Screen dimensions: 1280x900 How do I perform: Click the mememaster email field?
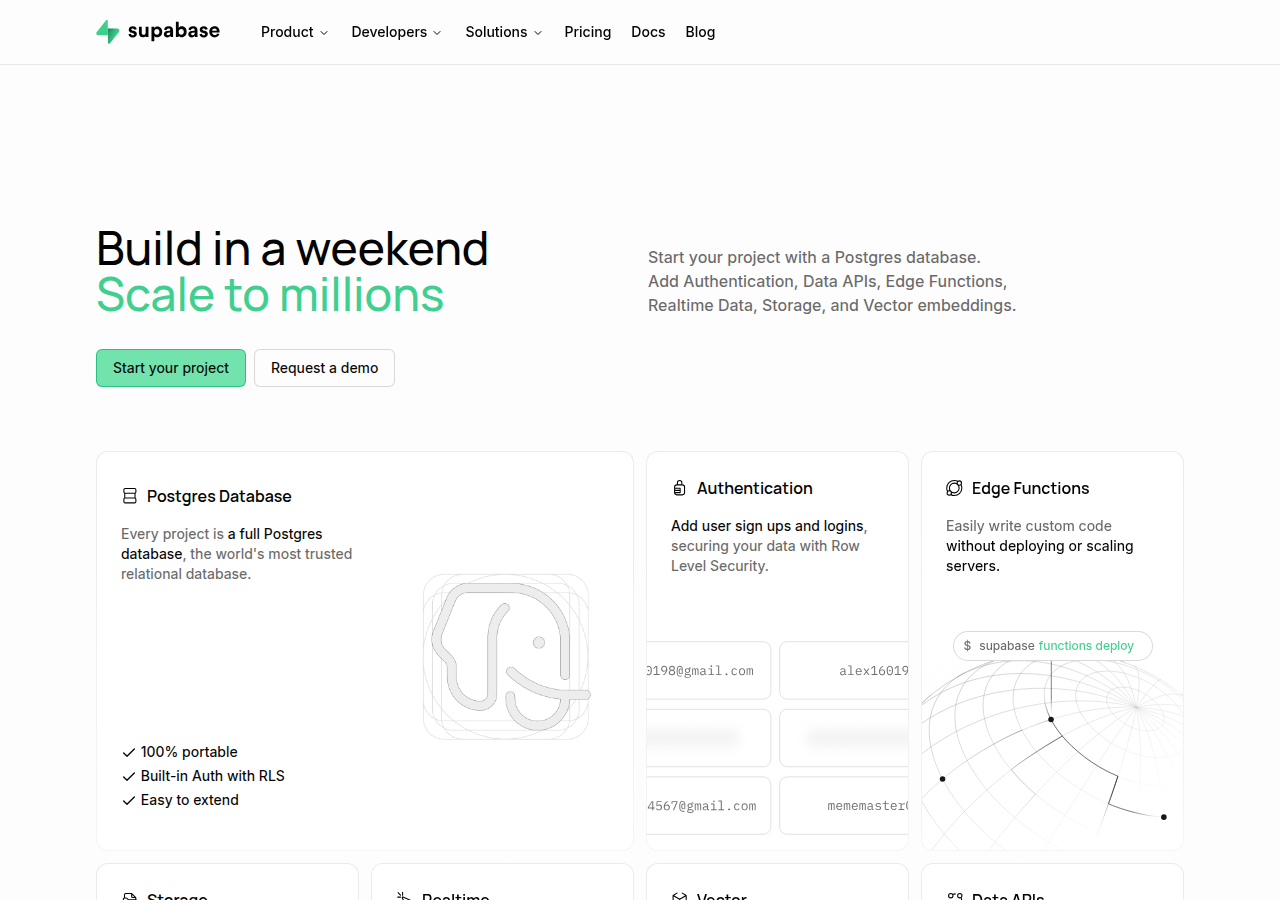point(844,805)
